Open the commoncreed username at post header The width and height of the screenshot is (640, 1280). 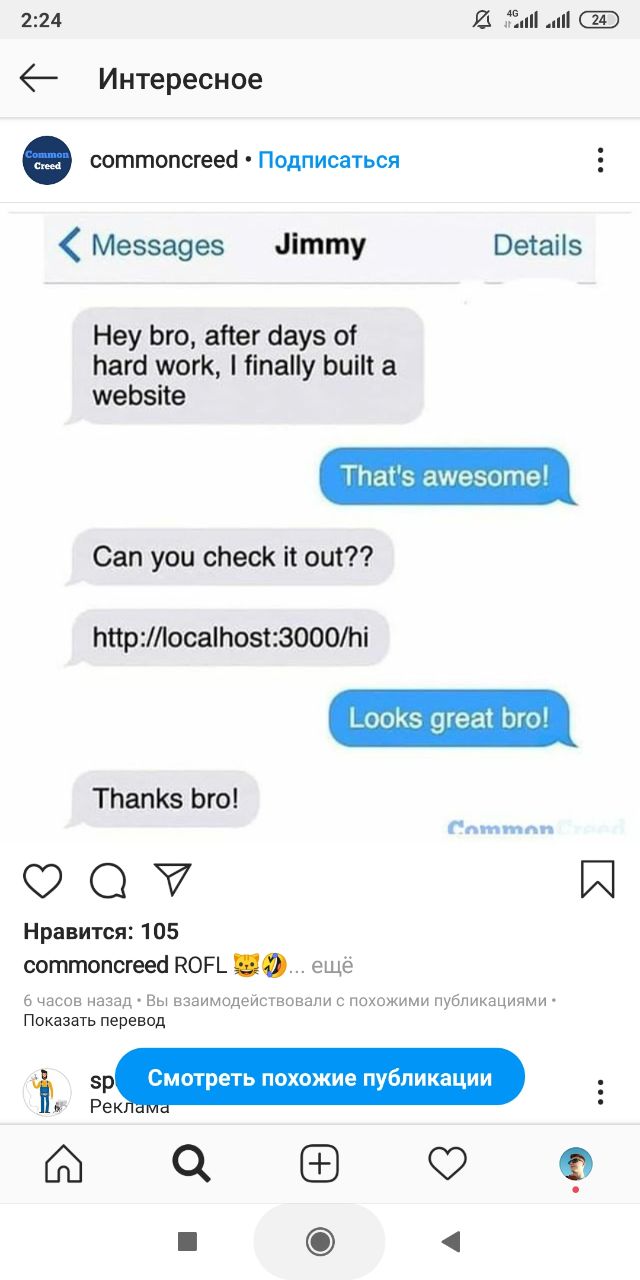point(164,160)
